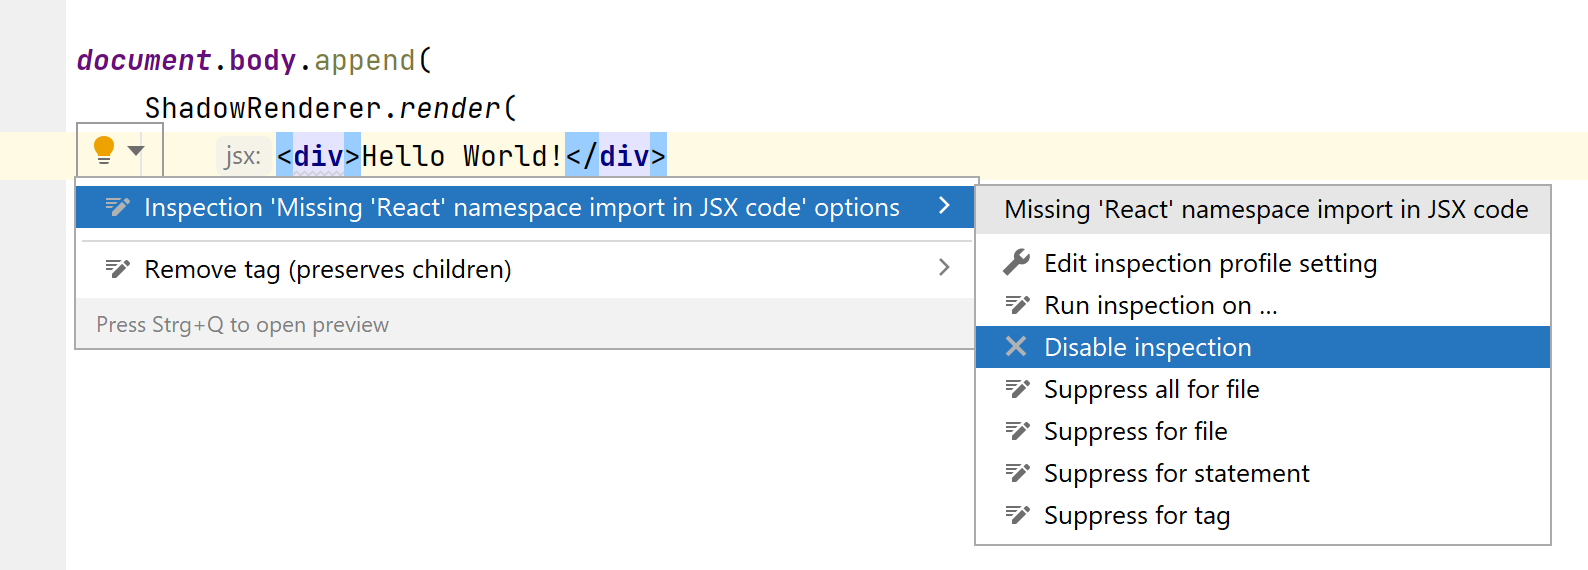
Task: Click the pencil icon beside Inspection options entry
Action: pos(118,207)
